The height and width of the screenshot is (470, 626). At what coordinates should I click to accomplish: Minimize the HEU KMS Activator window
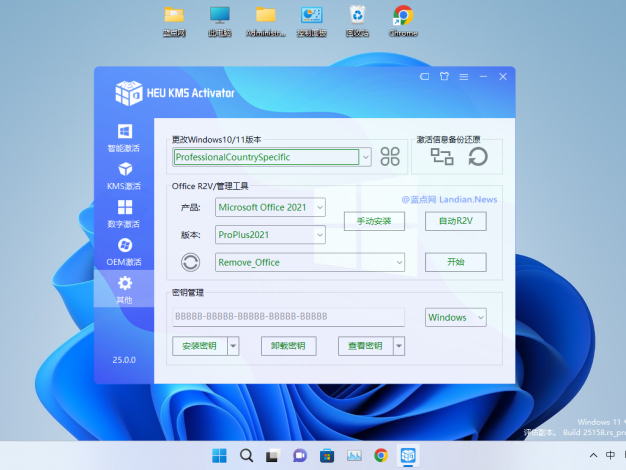[x=483, y=76]
